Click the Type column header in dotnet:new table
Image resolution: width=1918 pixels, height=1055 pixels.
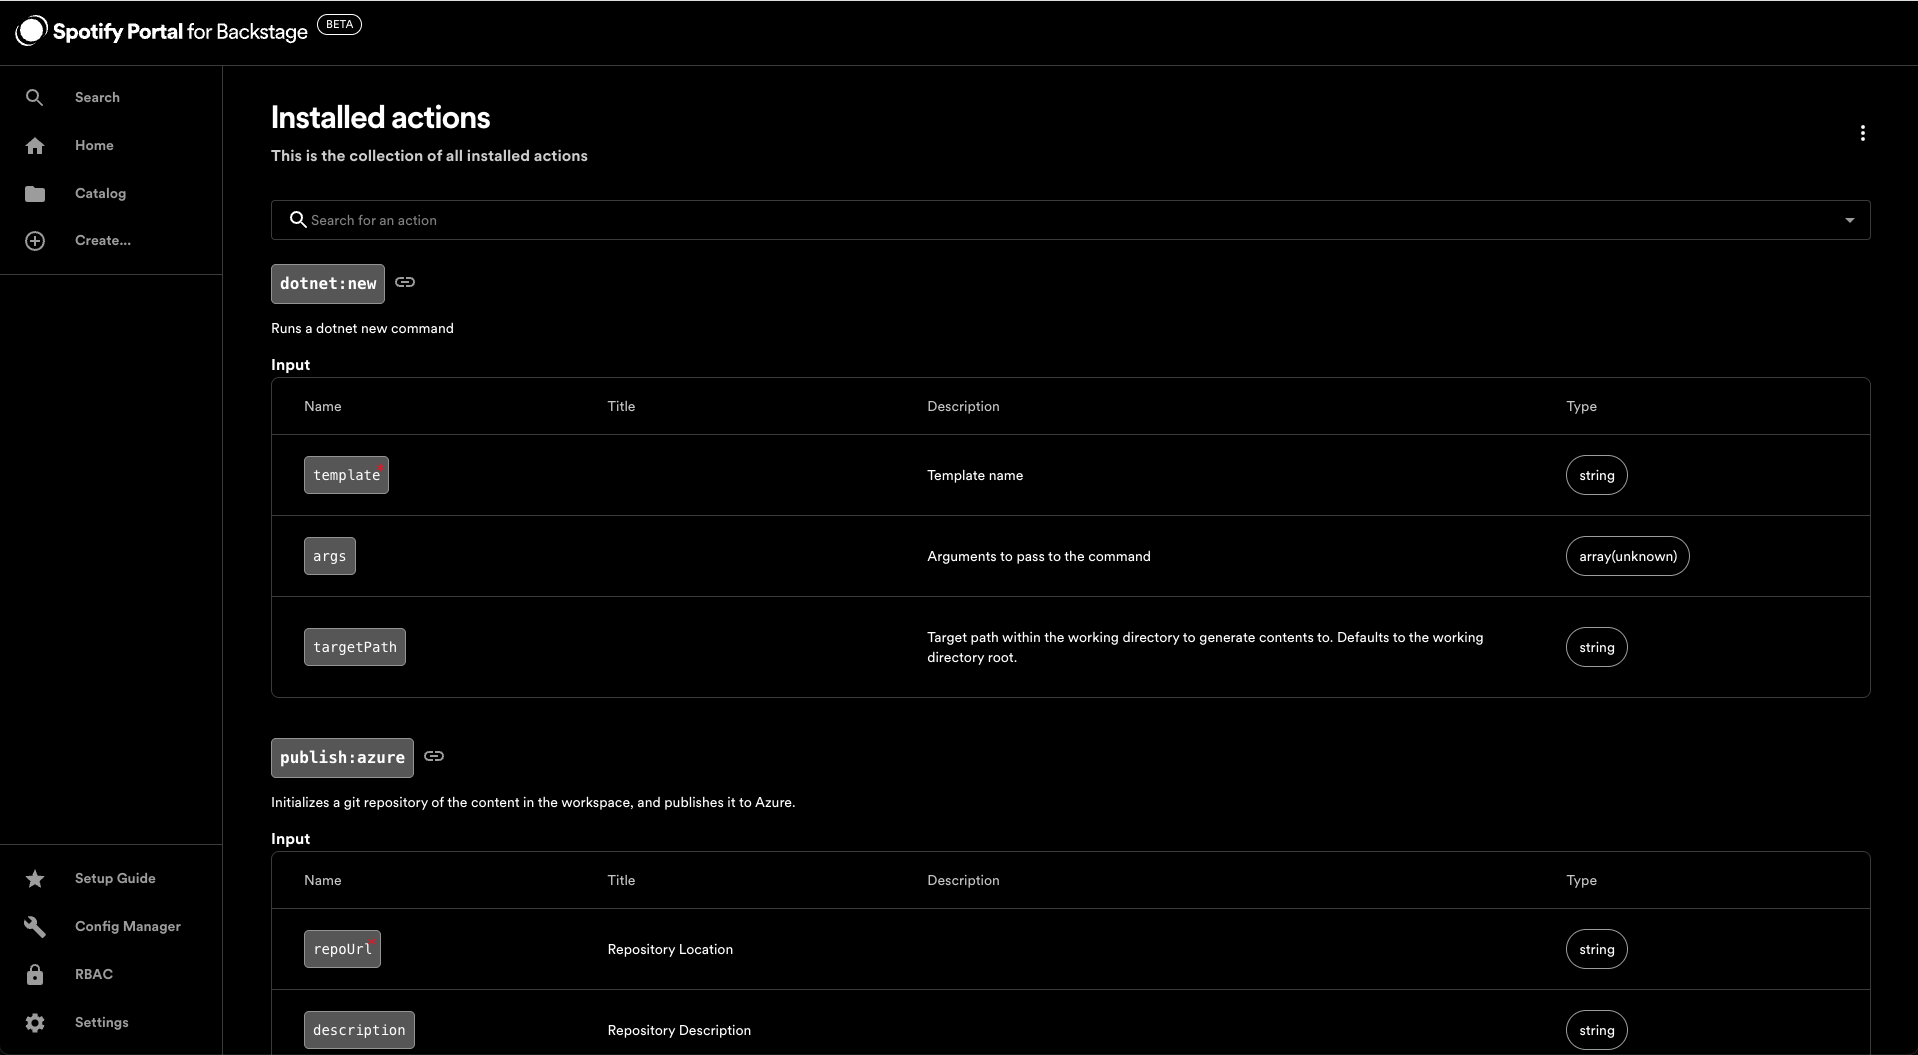[x=1581, y=406]
